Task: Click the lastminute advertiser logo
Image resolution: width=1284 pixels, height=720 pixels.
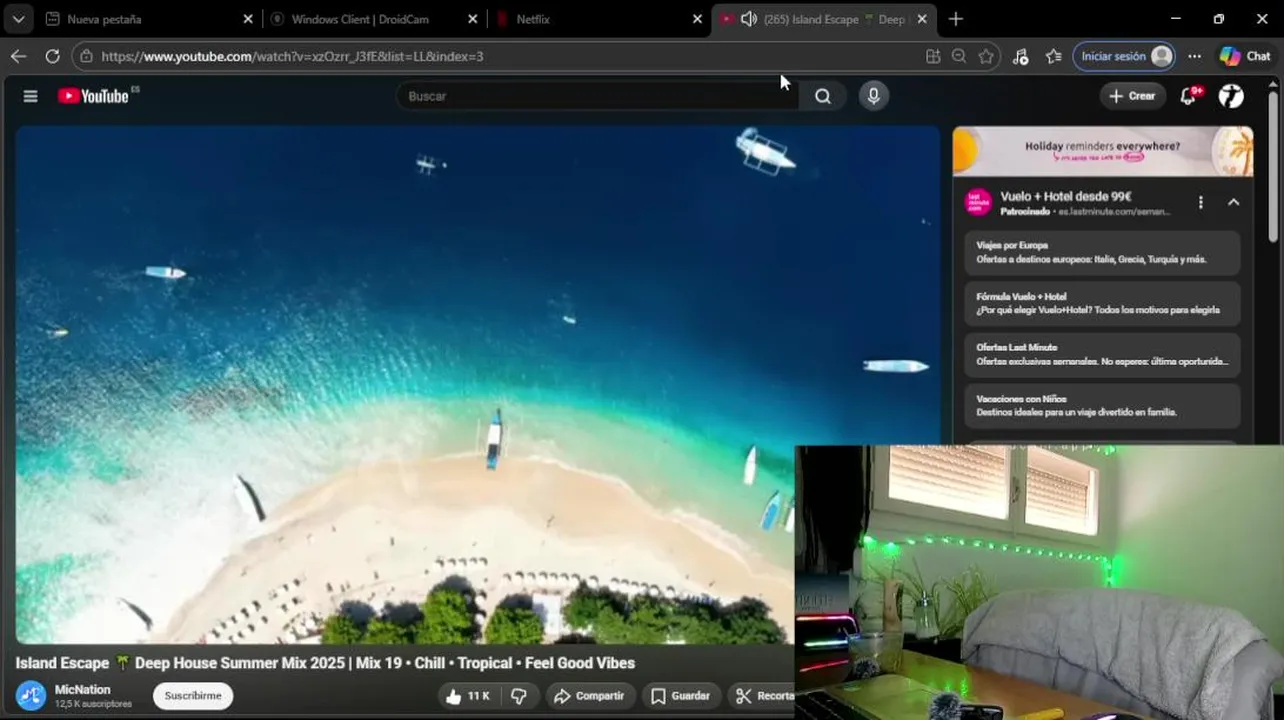Action: (978, 203)
